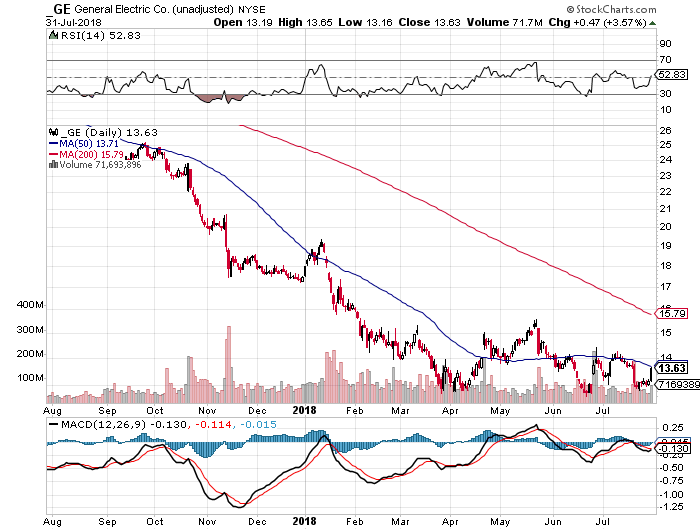This screenshot has height=530, width=700.
Task: Click the date 31-Jul-2018
Action: coord(74,22)
